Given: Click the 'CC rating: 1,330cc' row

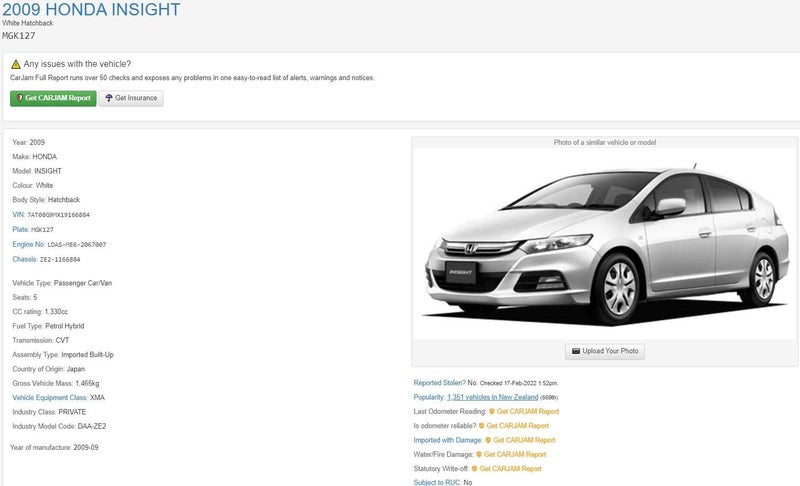Looking at the screenshot, I should (x=40, y=312).
